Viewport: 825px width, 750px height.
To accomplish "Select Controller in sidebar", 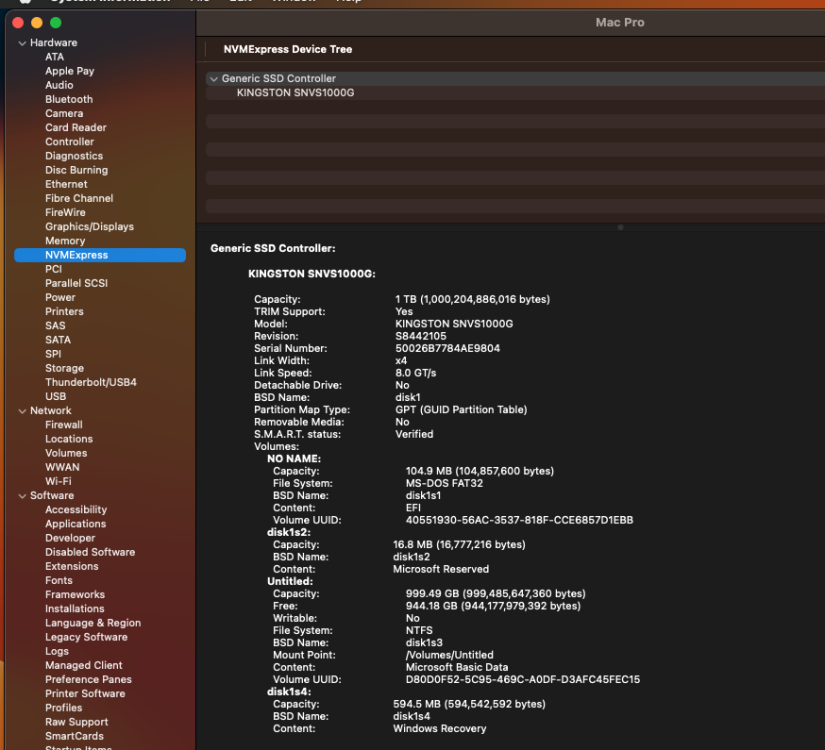I will [x=69, y=142].
